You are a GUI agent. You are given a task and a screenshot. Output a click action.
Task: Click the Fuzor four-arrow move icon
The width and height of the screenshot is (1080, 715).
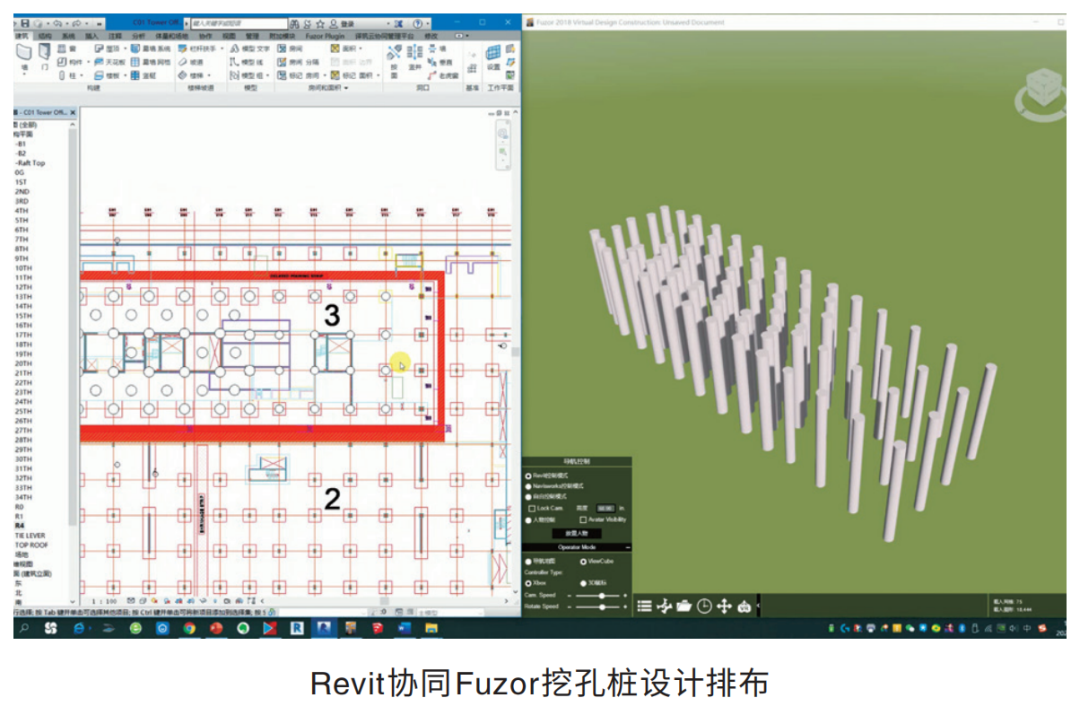pos(724,606)
